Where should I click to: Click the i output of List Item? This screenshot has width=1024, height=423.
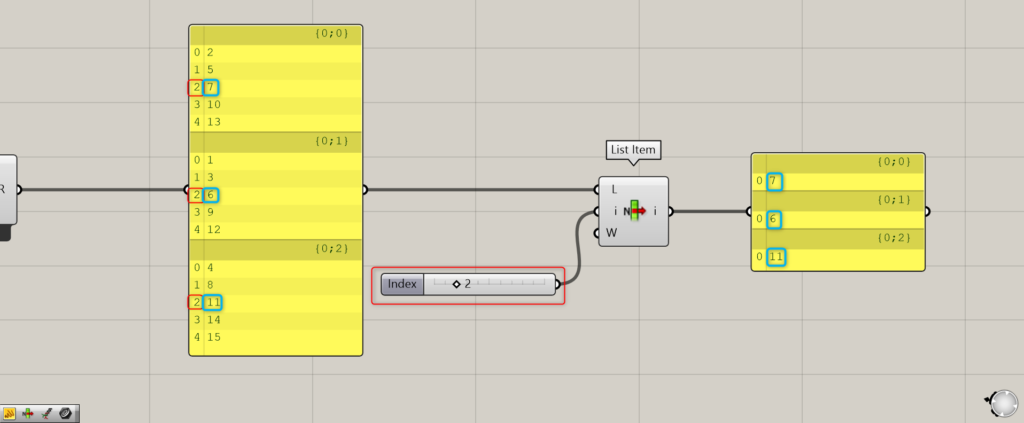point(656,211)
